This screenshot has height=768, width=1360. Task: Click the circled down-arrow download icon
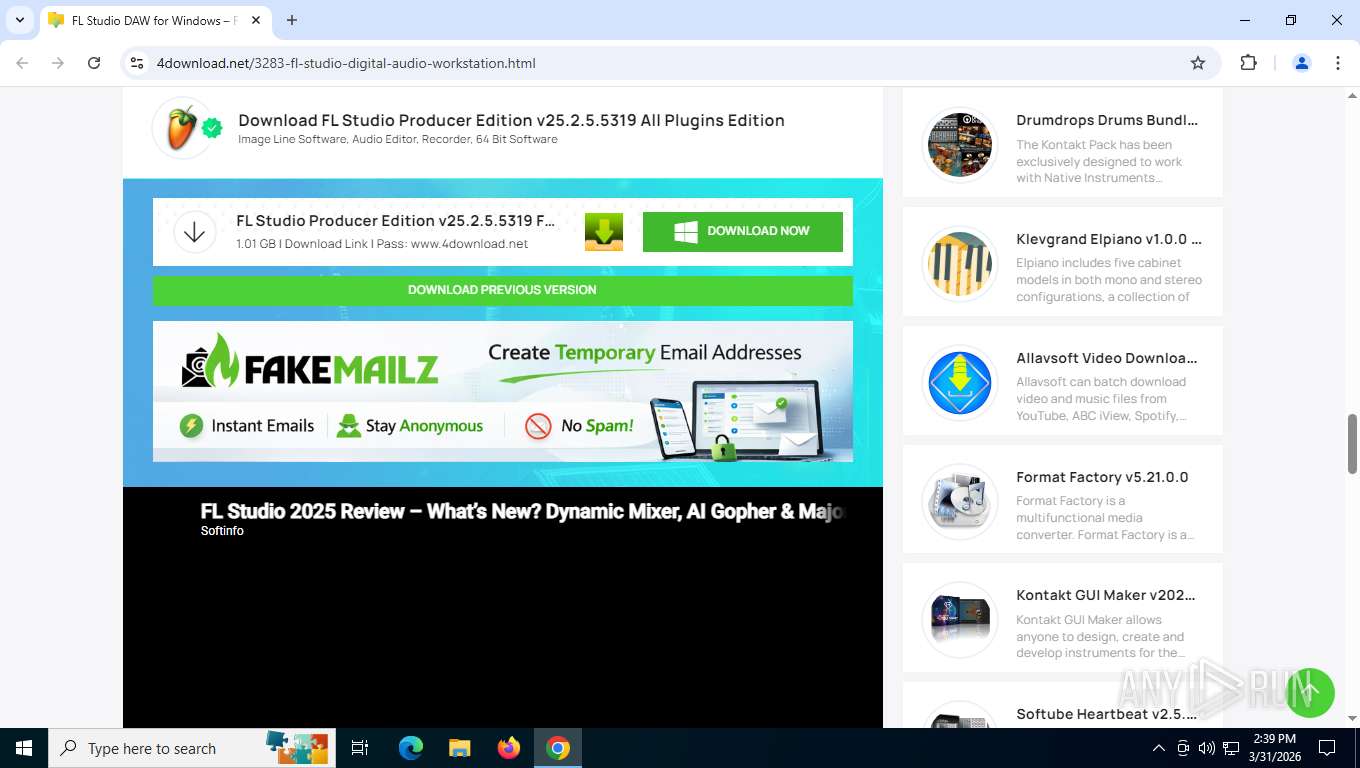click(195, 232)
